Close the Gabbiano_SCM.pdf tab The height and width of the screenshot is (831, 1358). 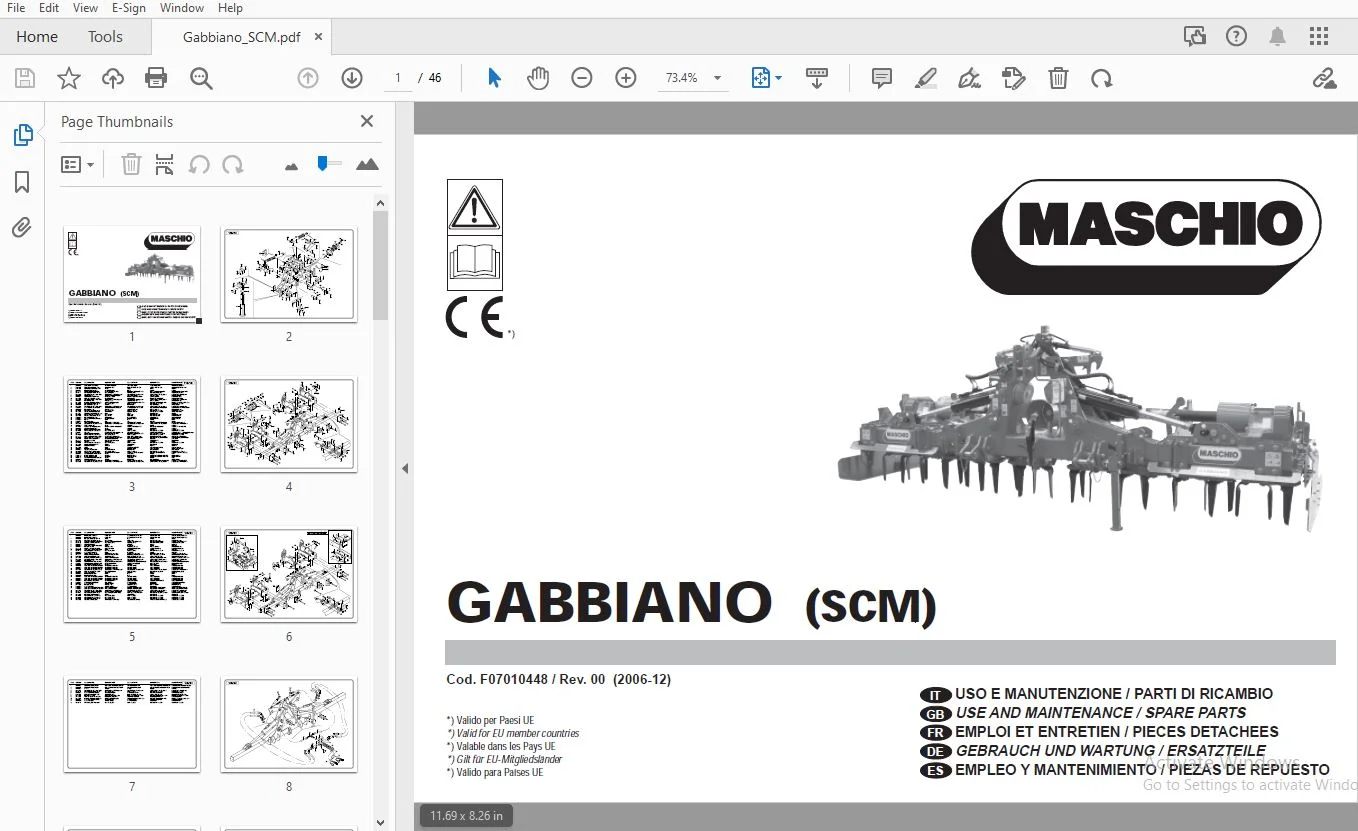coord(319,37)
